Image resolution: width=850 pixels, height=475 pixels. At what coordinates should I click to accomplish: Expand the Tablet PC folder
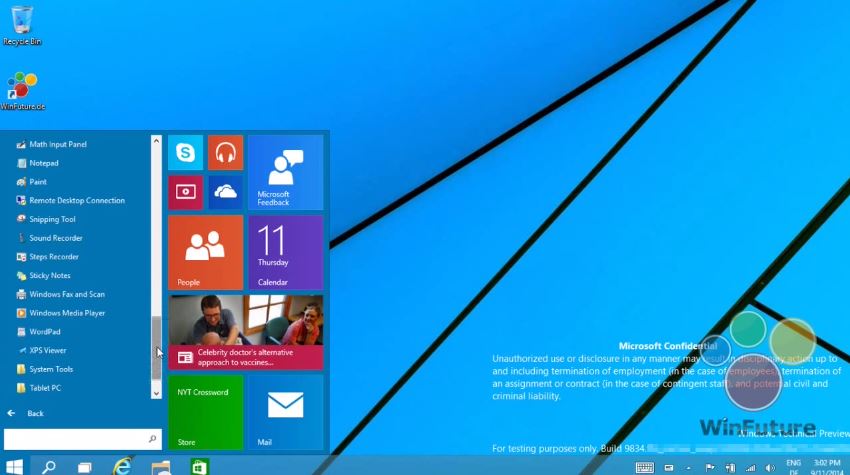coord(38,388)
